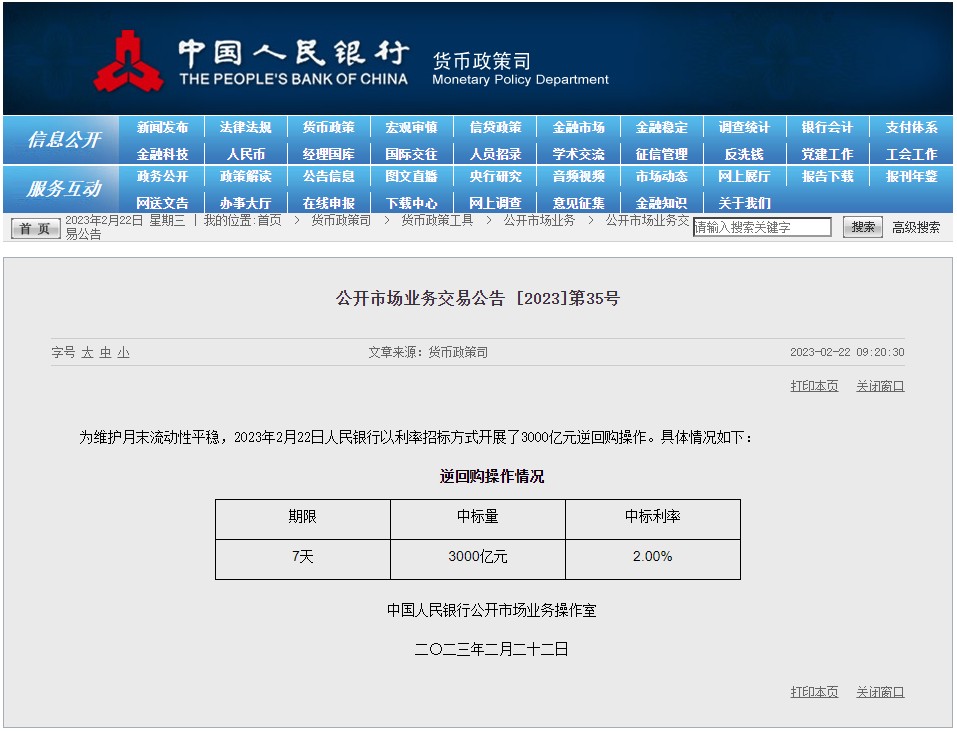Open the 反洗钱 menu item
Viewport: 957px width, 731px height.
744,154
